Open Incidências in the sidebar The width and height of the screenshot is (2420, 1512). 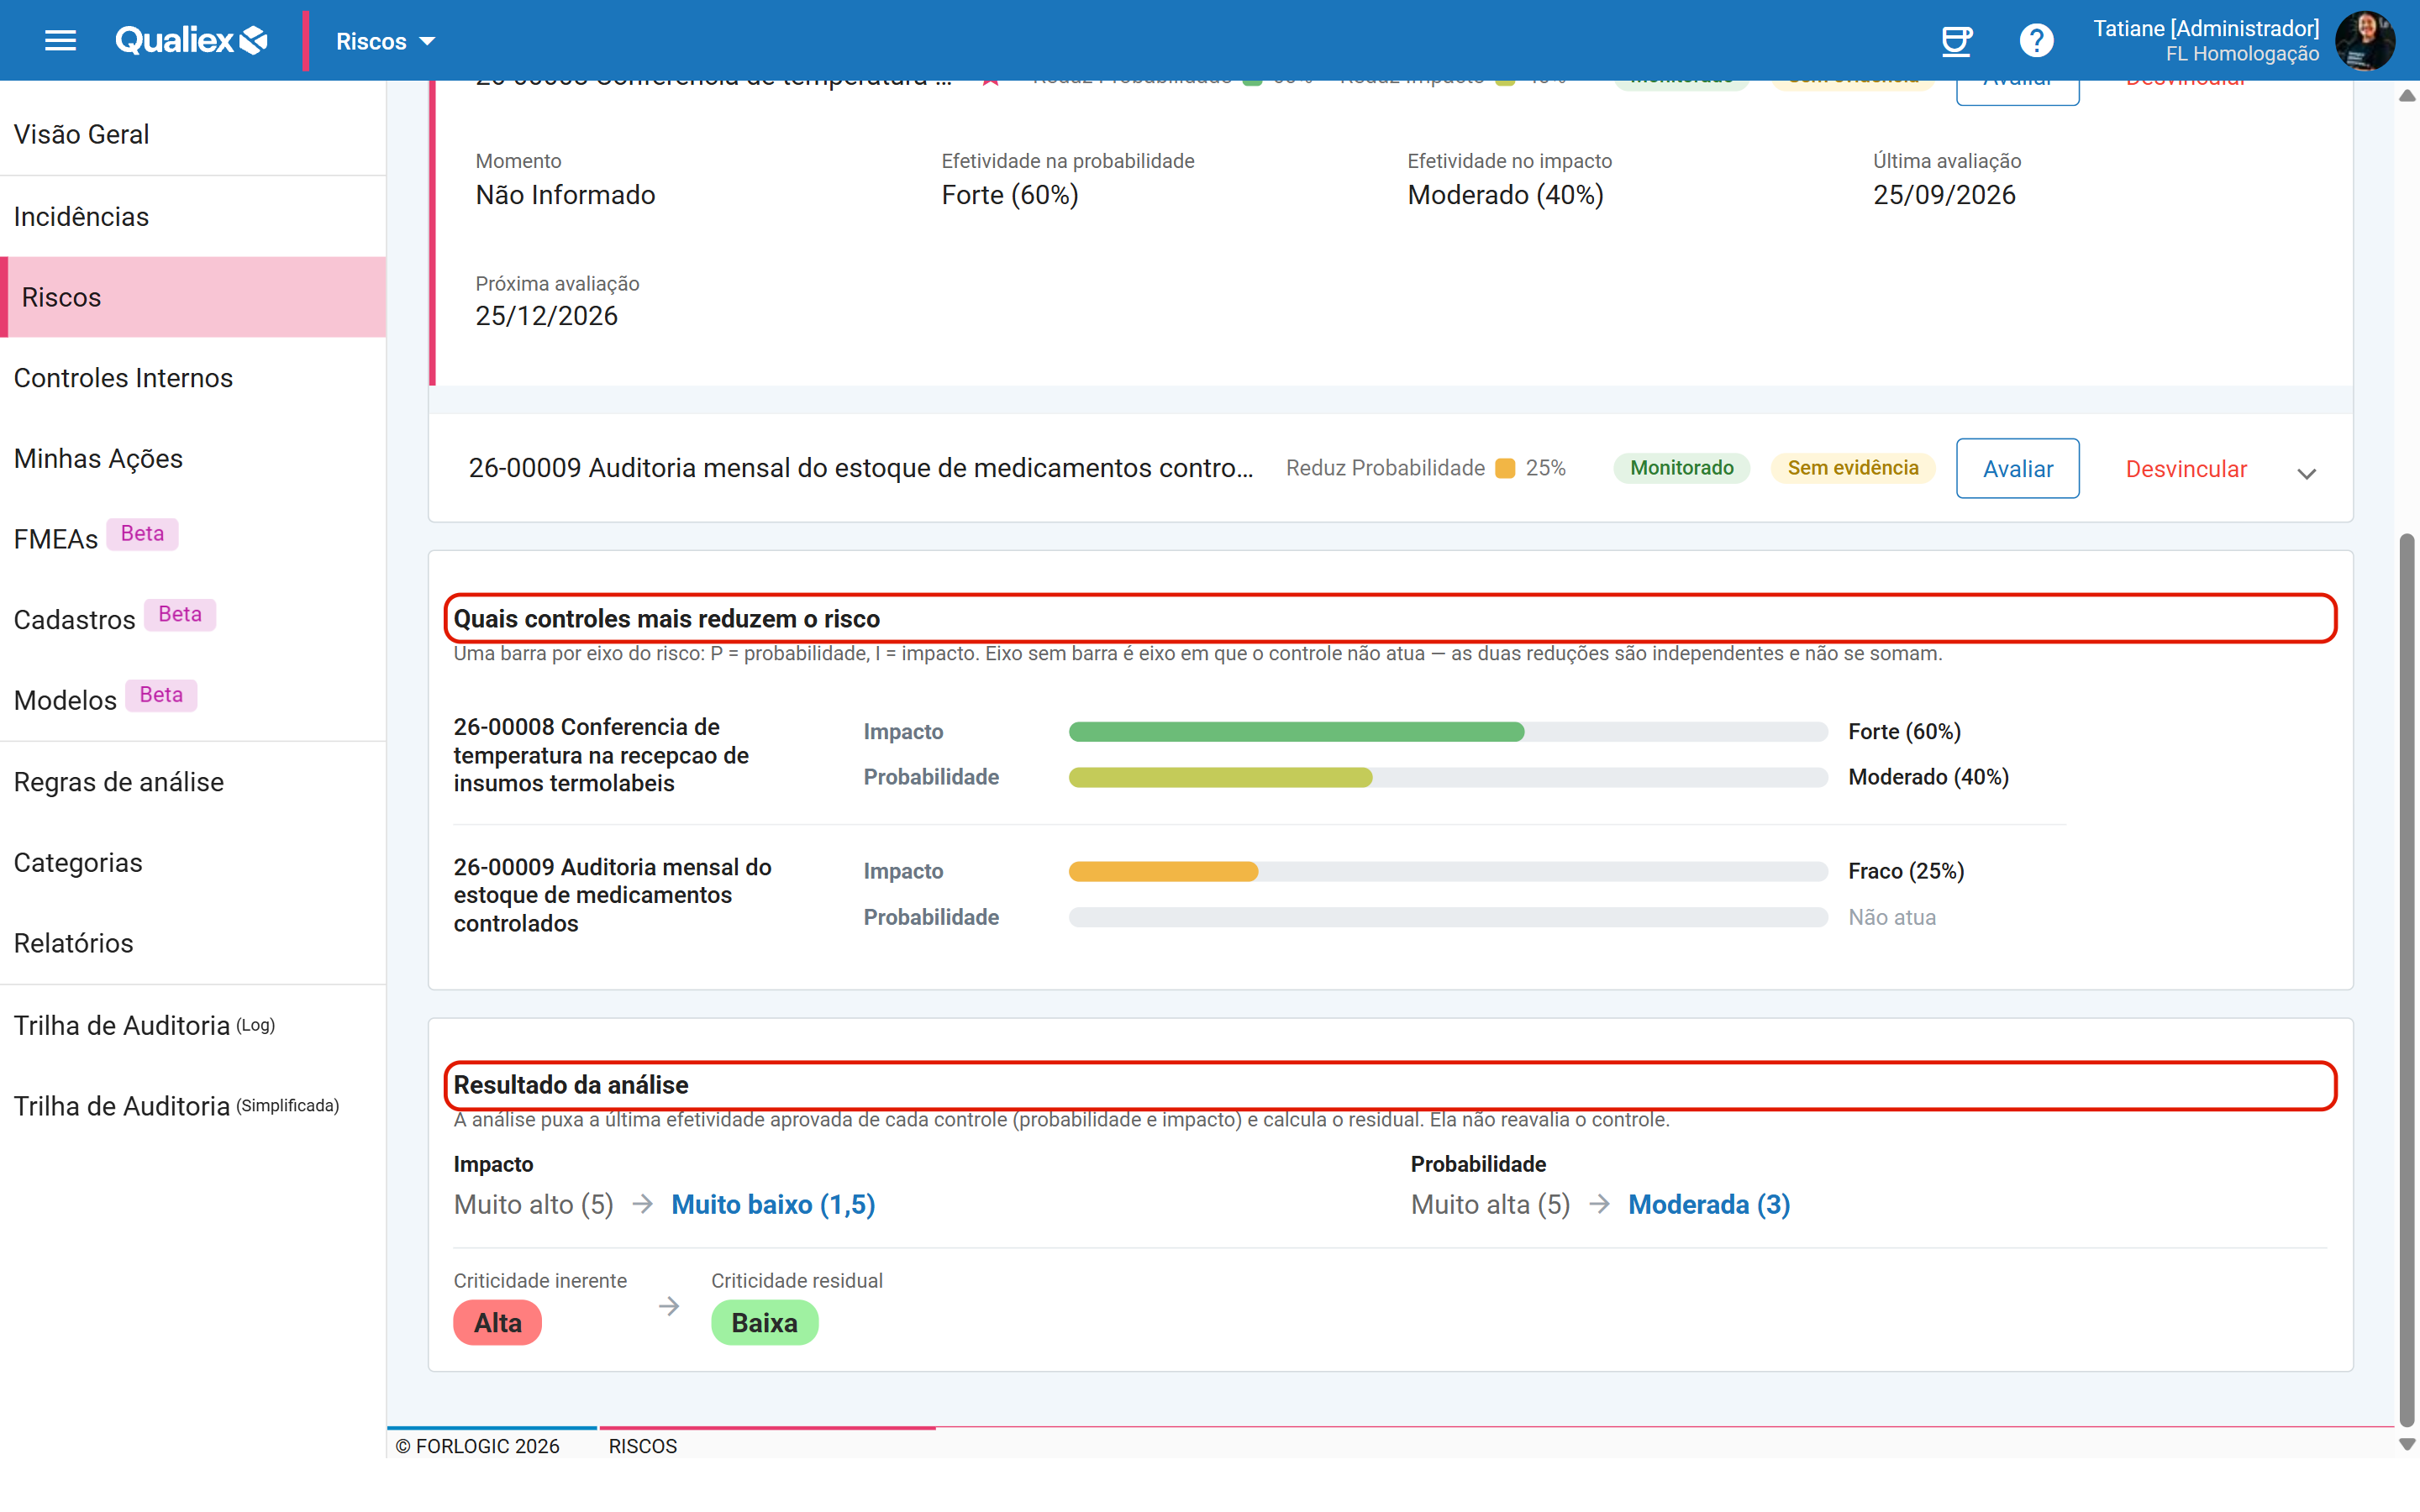193,216
